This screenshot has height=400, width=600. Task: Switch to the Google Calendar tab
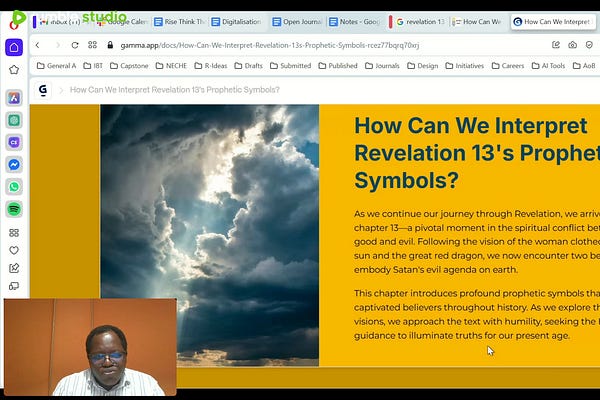pos(122,22)
